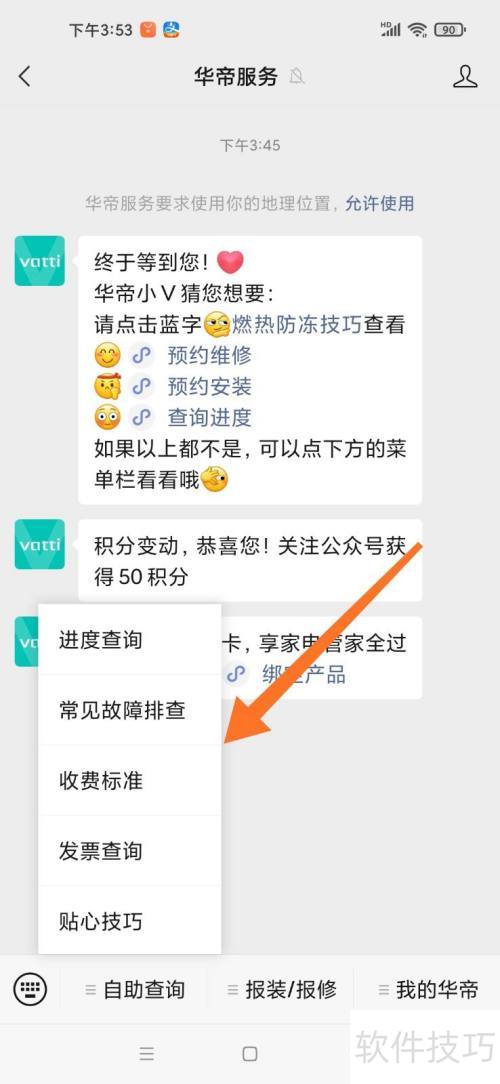
Task: Tap the back arrow icon
Action: 25,76
